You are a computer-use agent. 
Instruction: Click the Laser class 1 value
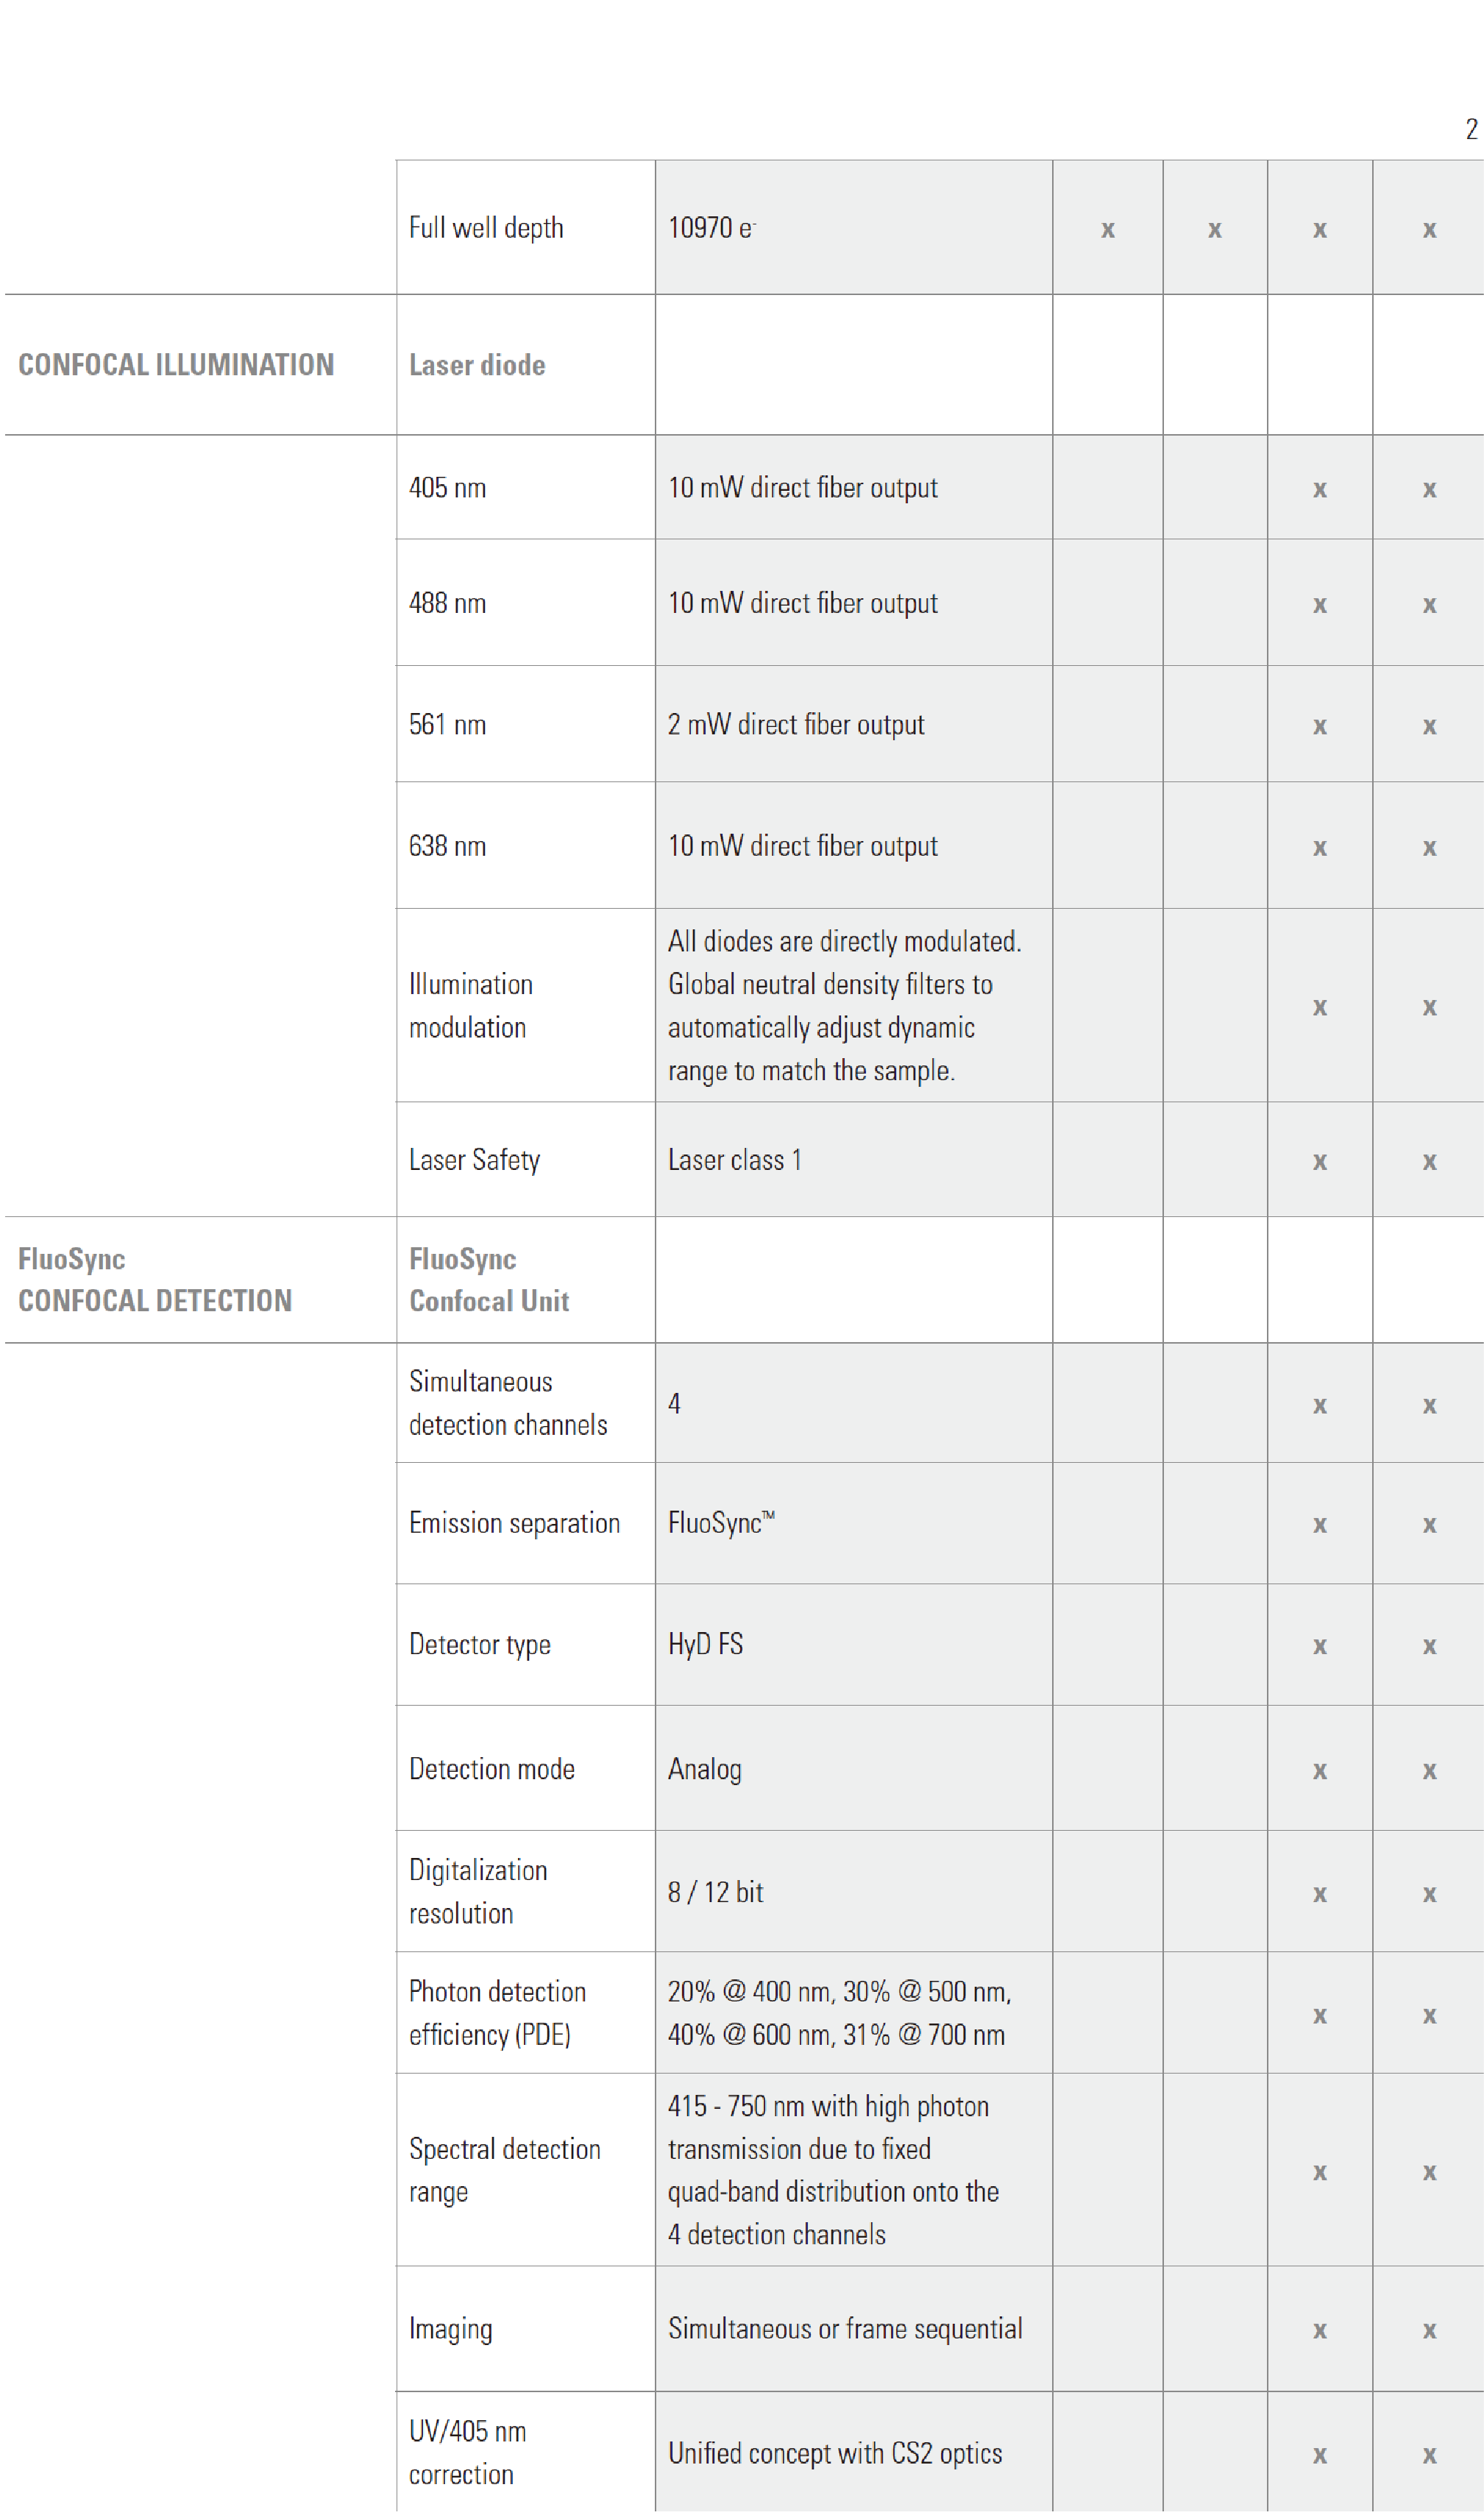coord(734,1160)
